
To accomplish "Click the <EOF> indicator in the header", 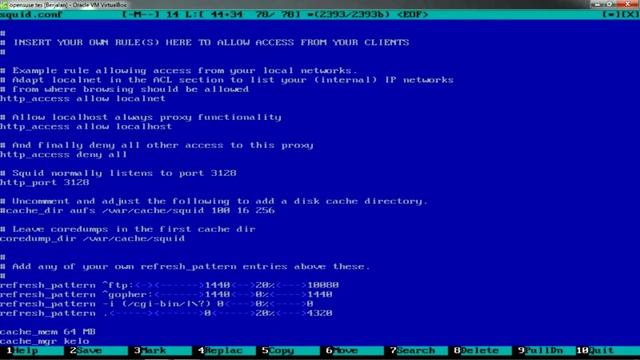I will tap(413, 14).
